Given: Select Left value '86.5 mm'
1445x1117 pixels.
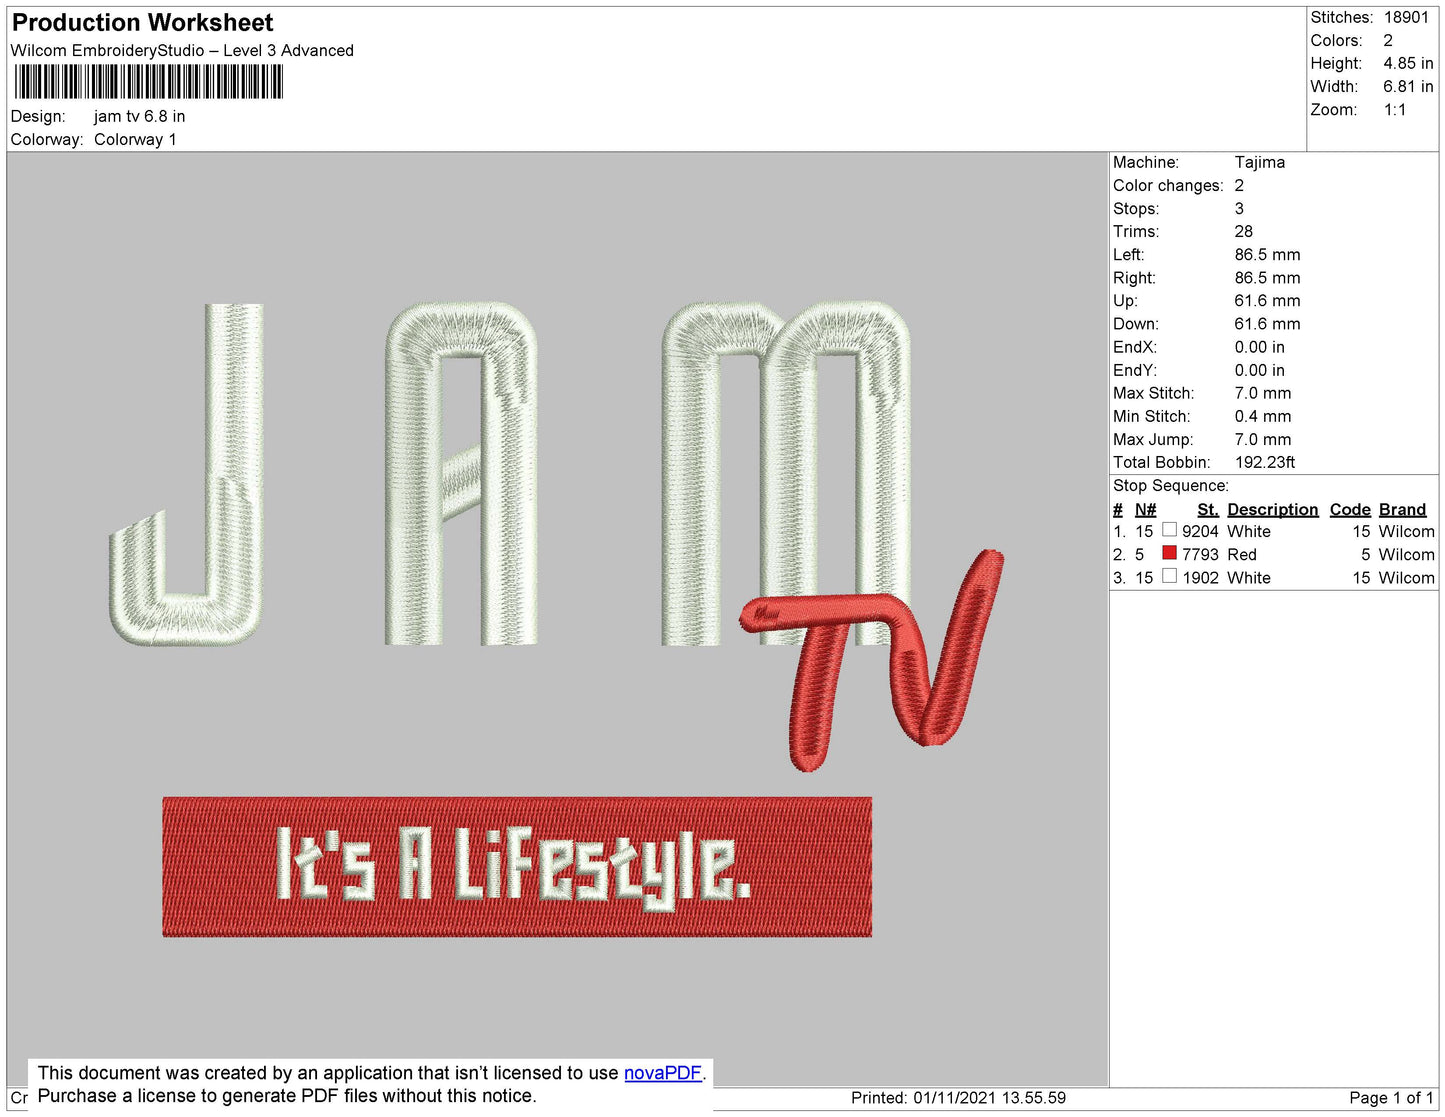Looking at the screenshot, I should [x=1267, y=255].
